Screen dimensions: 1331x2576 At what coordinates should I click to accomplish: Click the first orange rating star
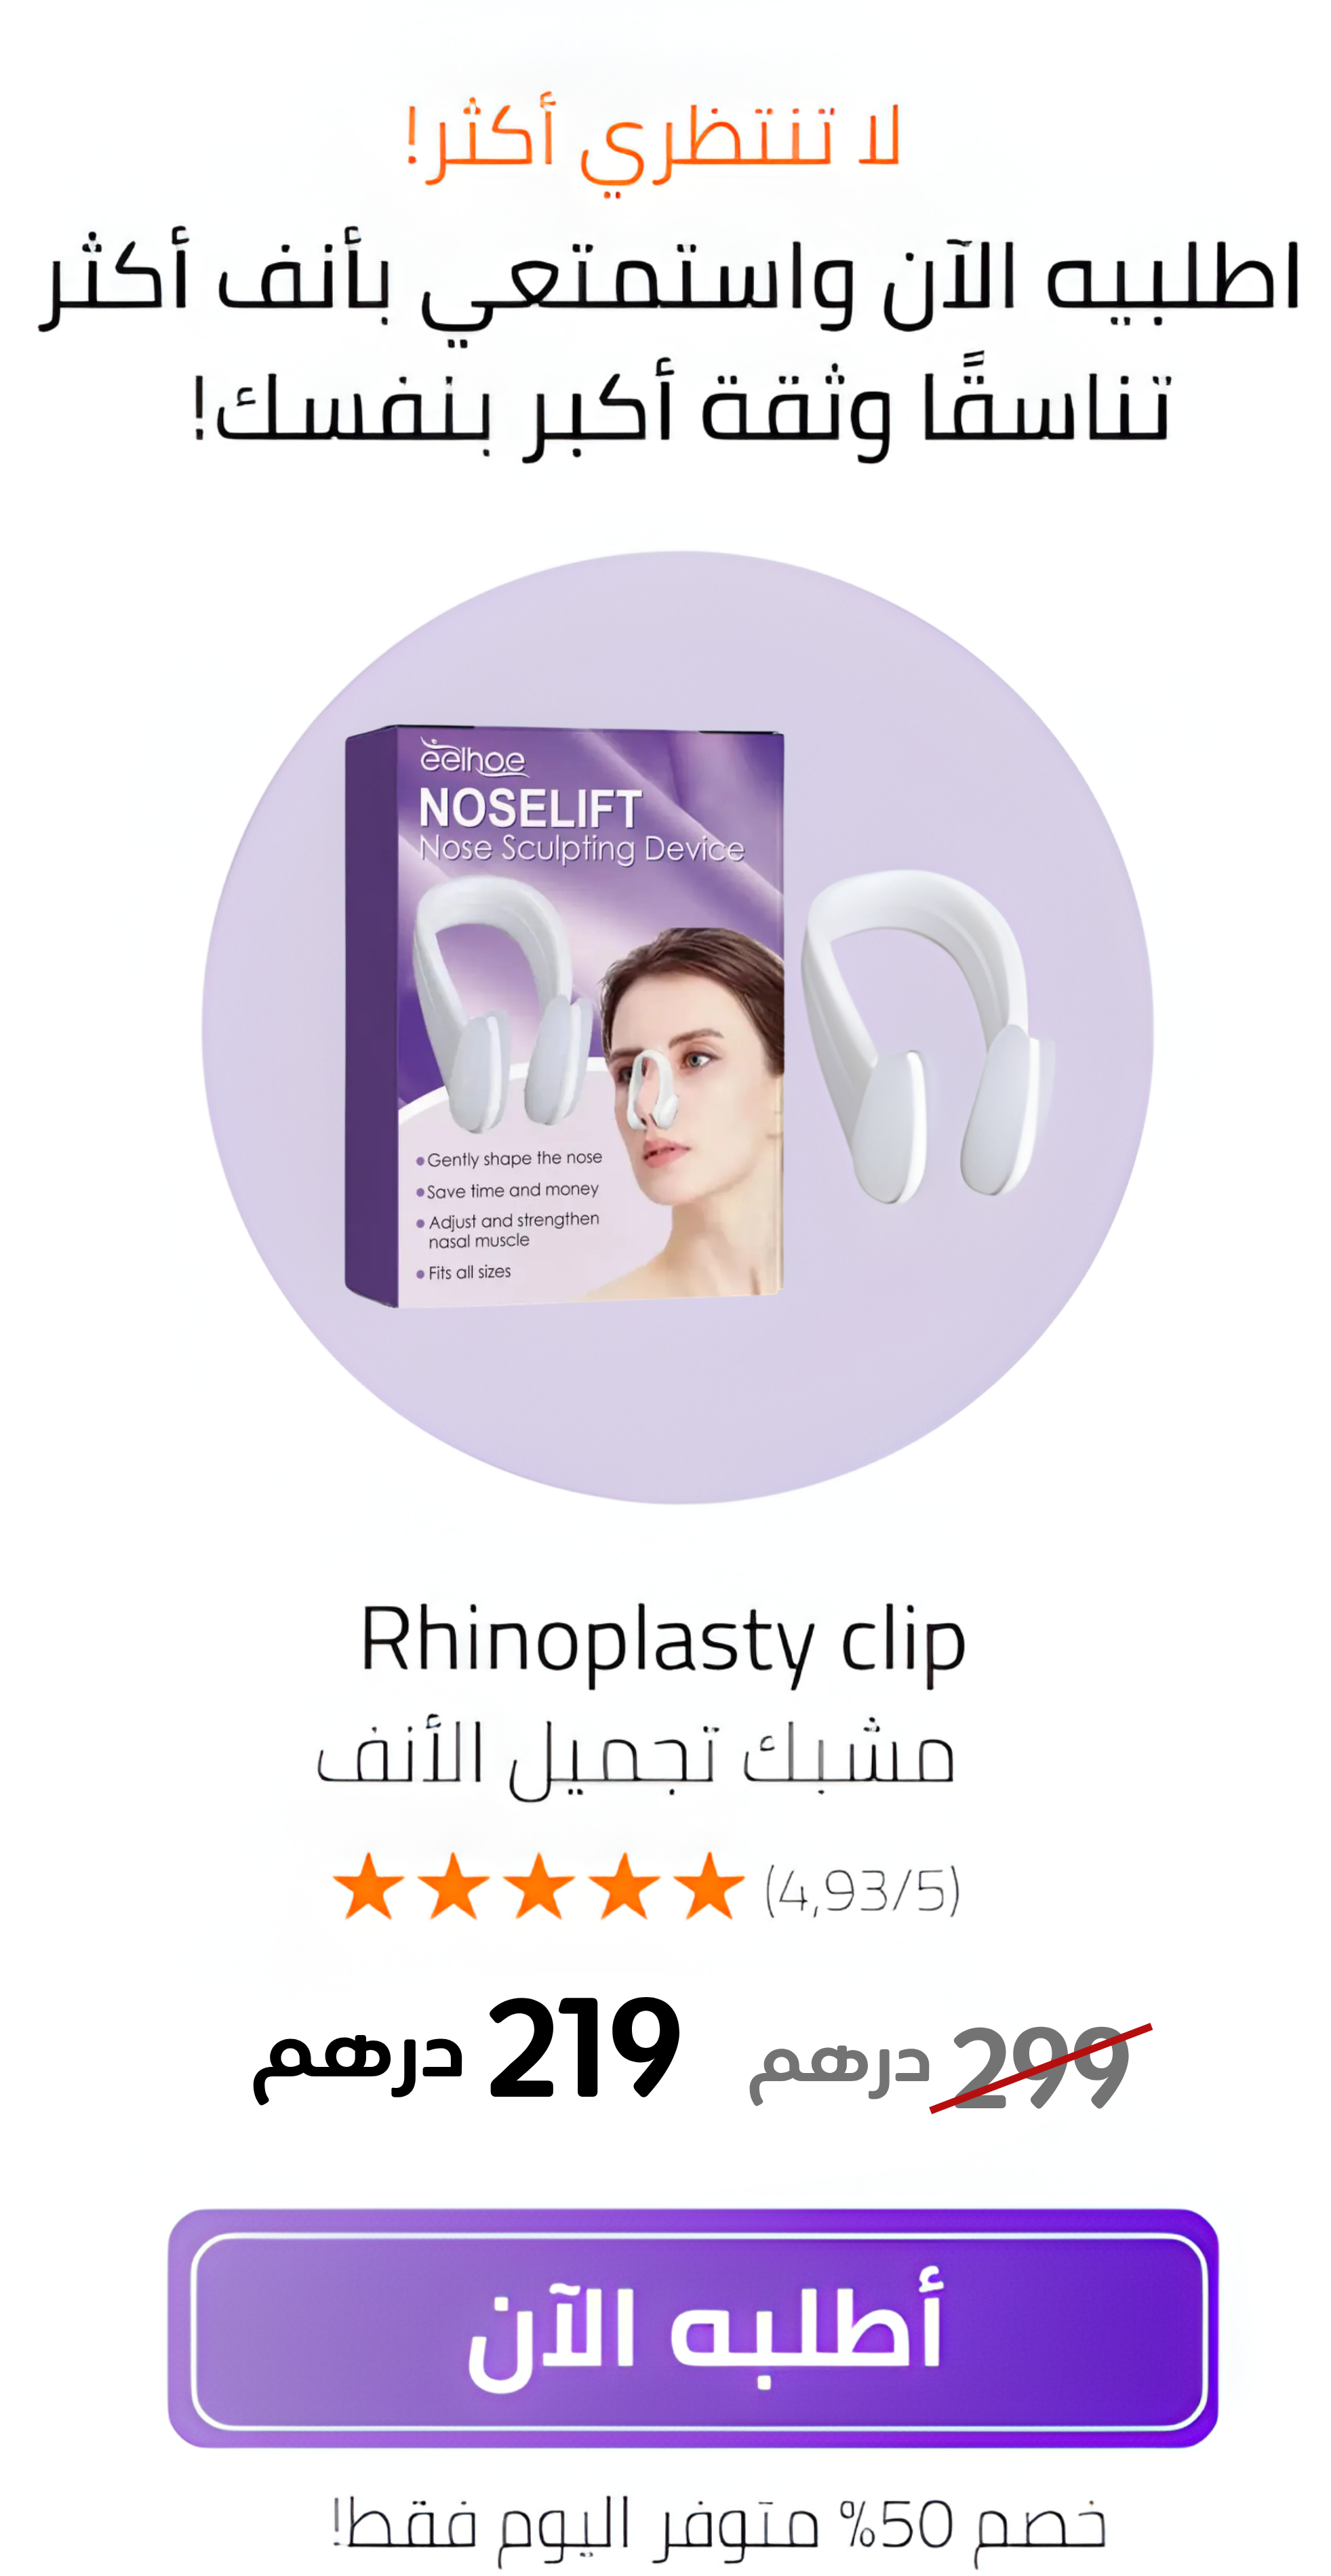[x=368, y=1887]
